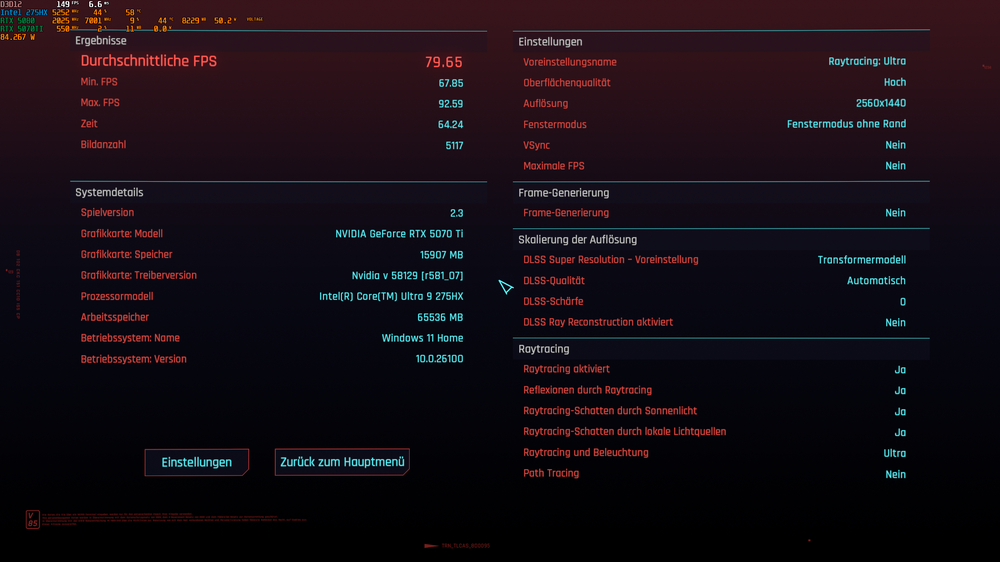
Task: Click Oberflächenqualität value Hoch
Action: 895,82
